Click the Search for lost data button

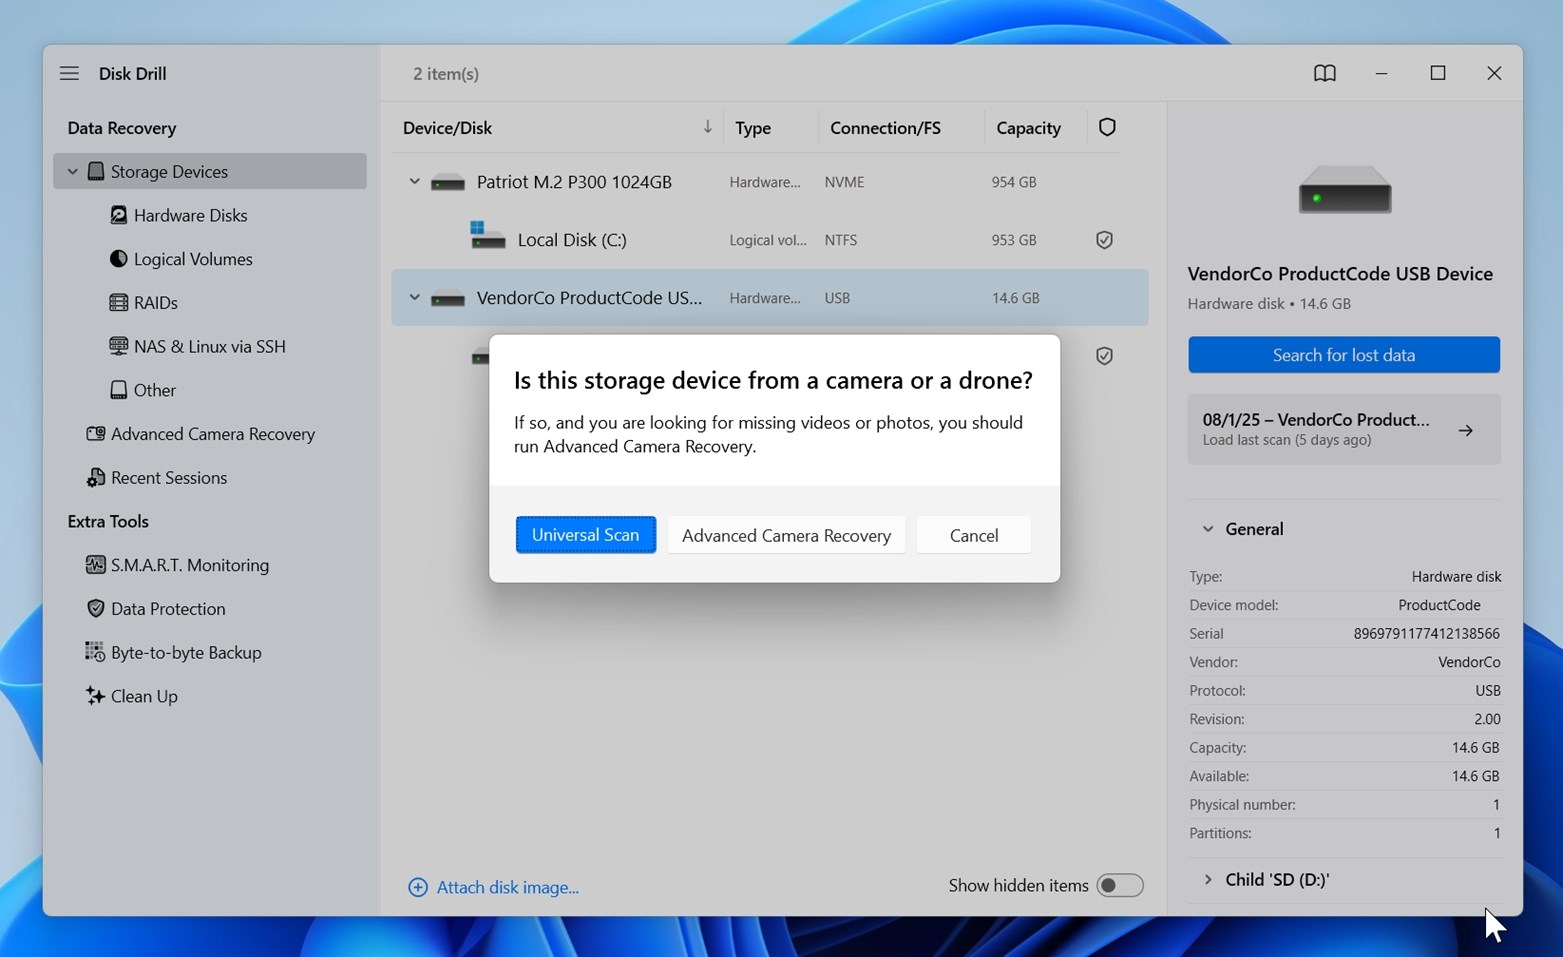(x=1344, y=355)
